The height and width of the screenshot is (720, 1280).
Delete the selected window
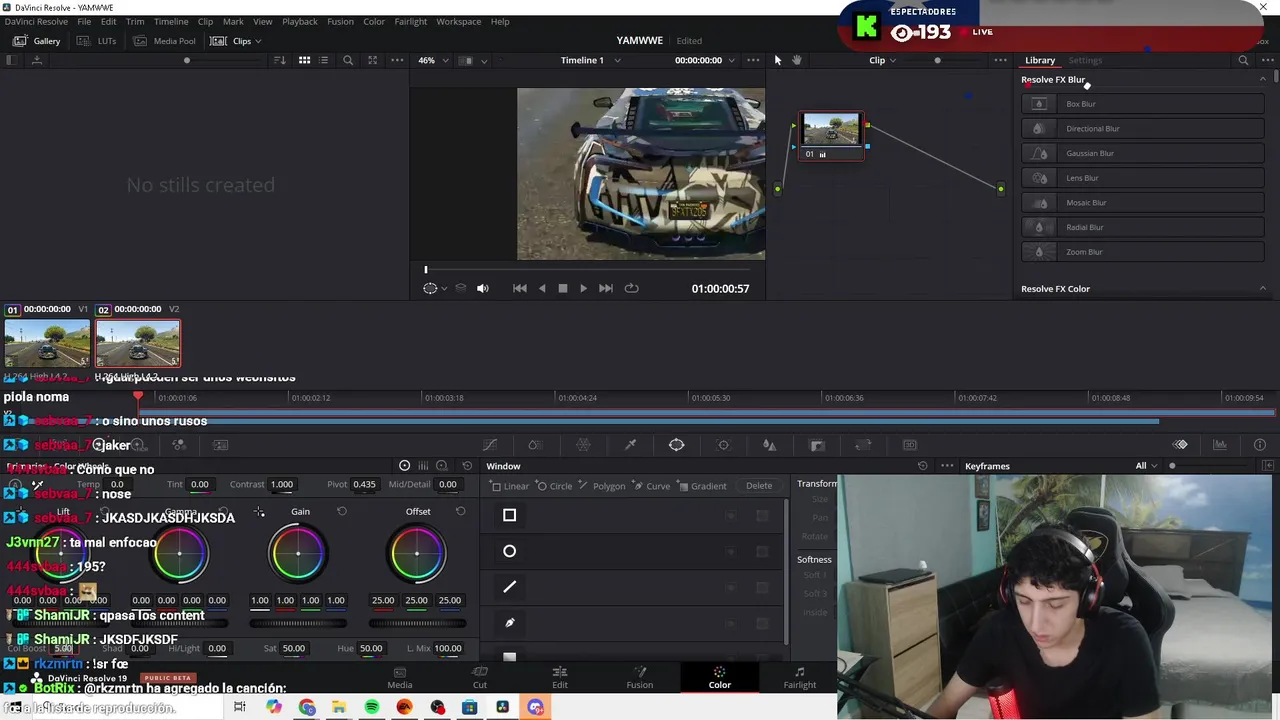click(x=759, y=486)
